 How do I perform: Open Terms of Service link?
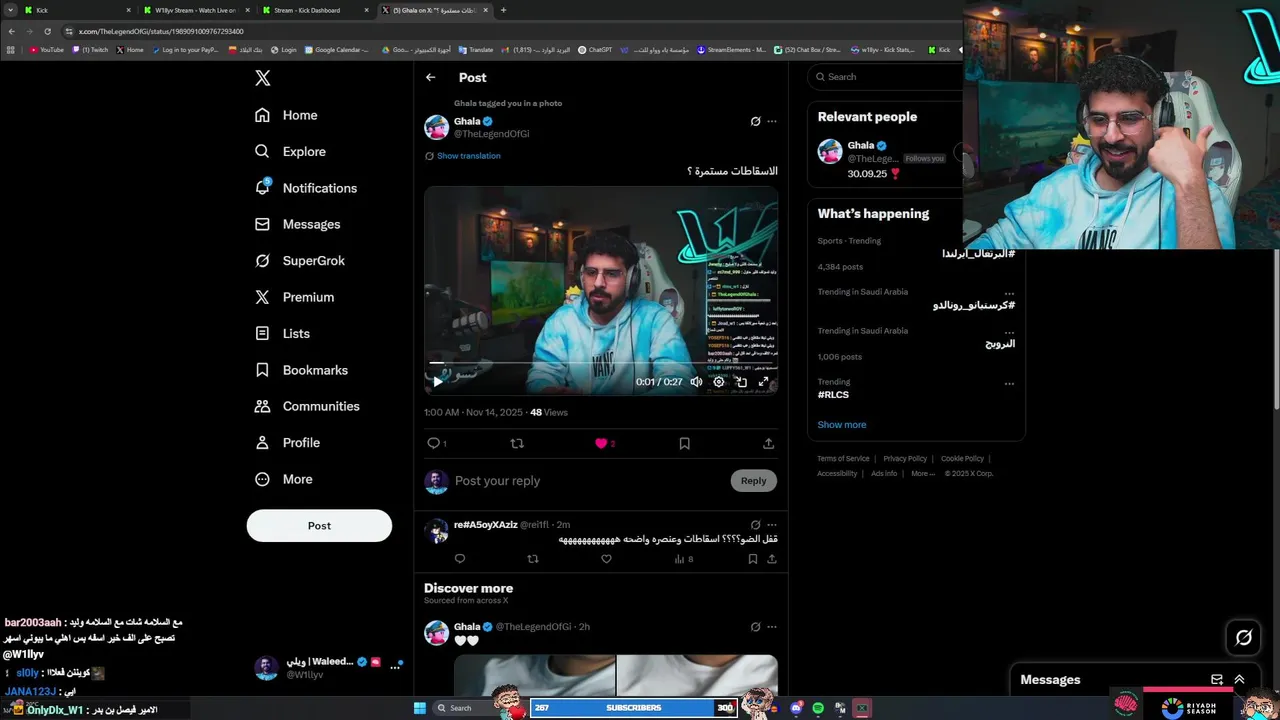(843, 459)
